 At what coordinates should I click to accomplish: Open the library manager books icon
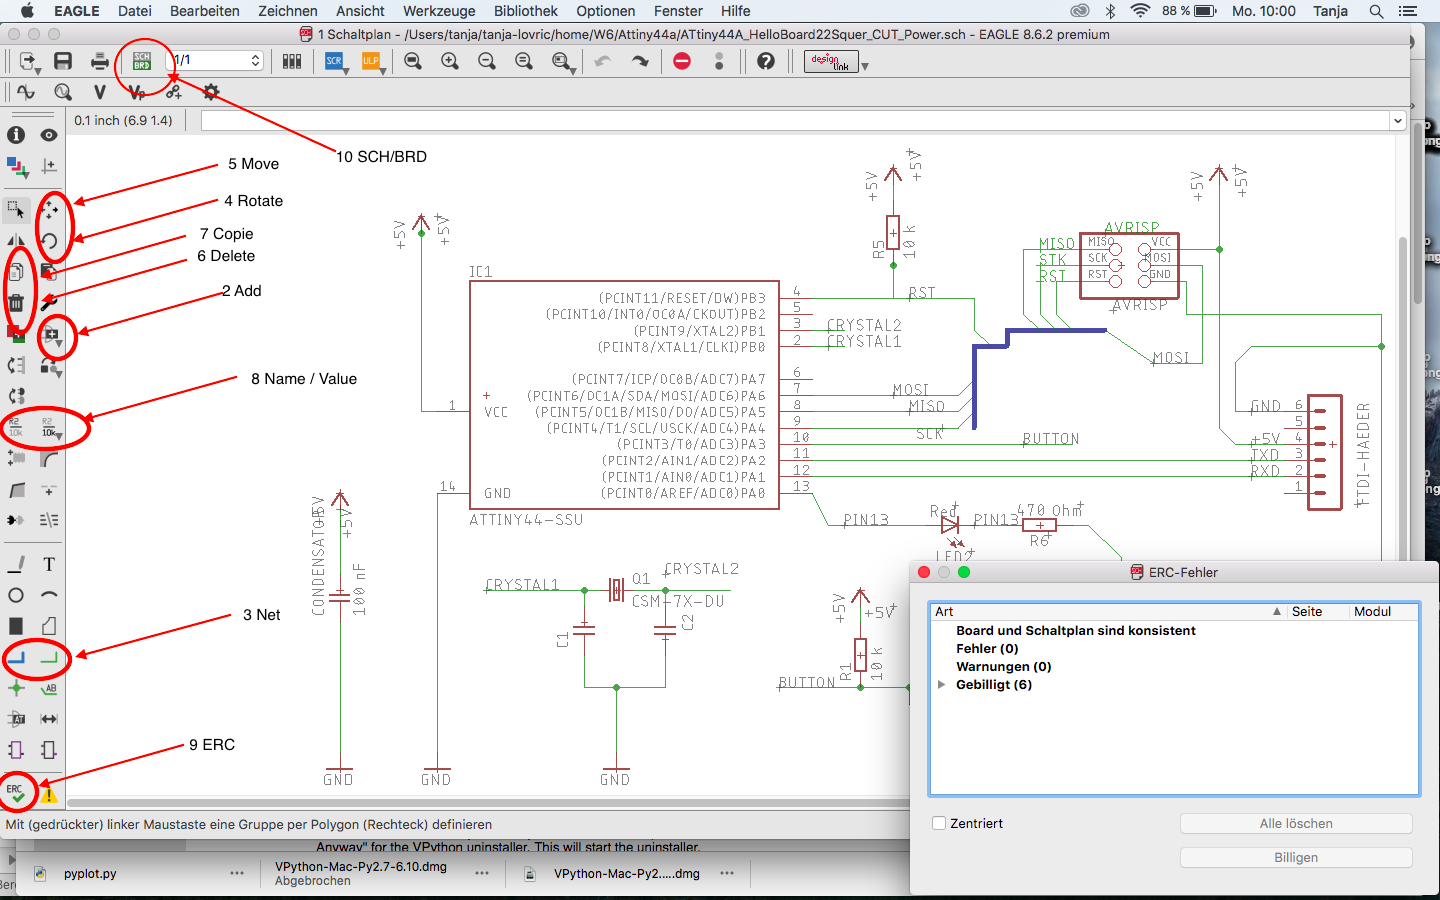click(292, 61)
